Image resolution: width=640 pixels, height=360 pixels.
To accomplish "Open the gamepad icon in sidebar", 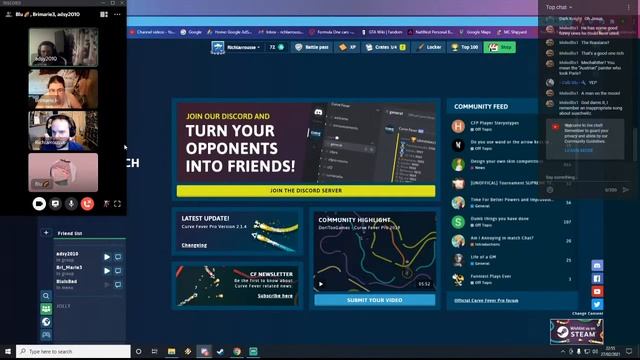I will click(x=46, y=335).
